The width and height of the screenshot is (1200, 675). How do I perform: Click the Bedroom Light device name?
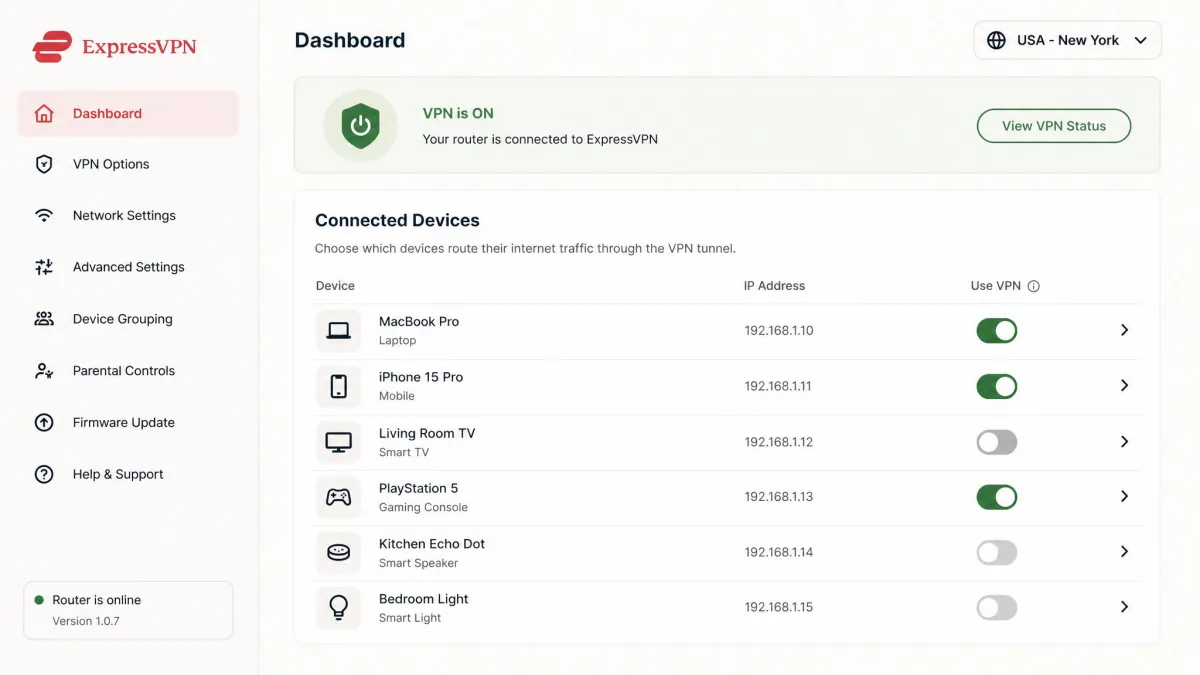(424, 599)
